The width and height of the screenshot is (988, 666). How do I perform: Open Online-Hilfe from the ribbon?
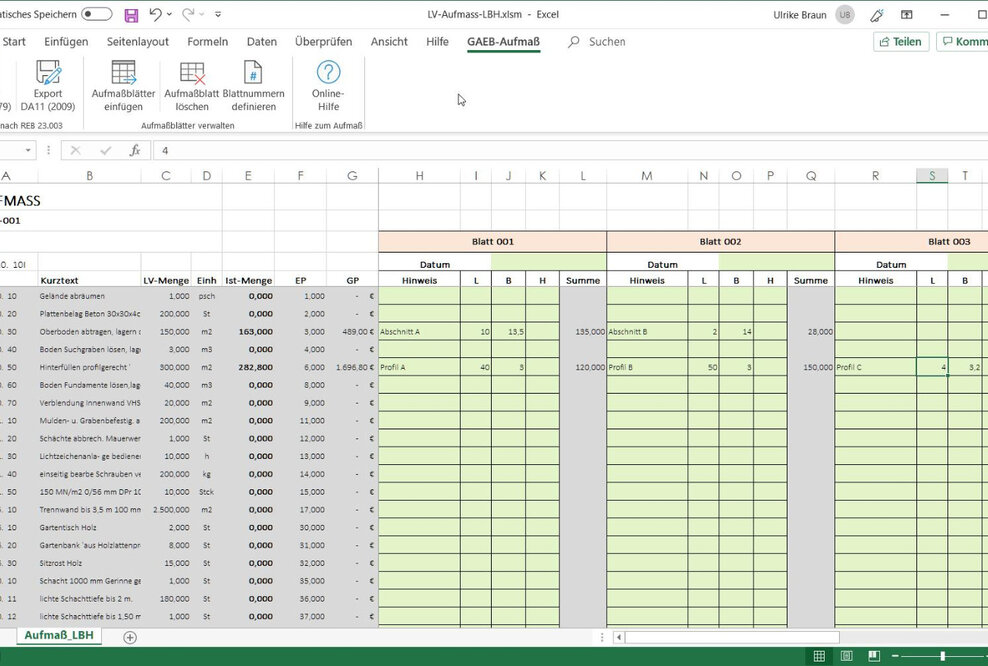[x=328, y=73]
